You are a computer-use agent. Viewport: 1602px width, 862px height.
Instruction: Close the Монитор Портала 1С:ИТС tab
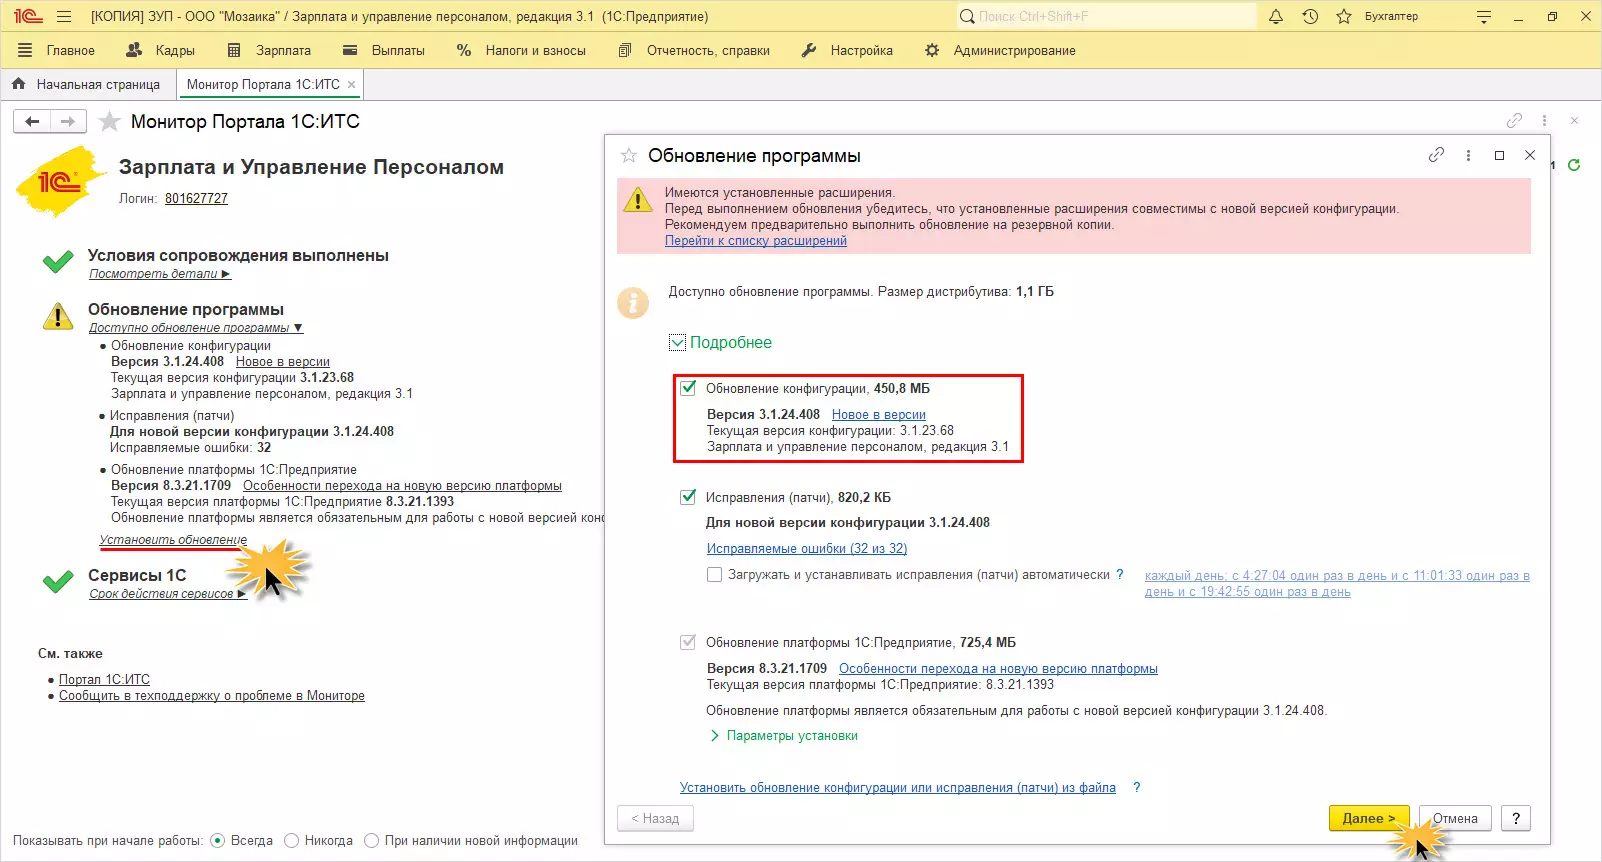point(351,85)
